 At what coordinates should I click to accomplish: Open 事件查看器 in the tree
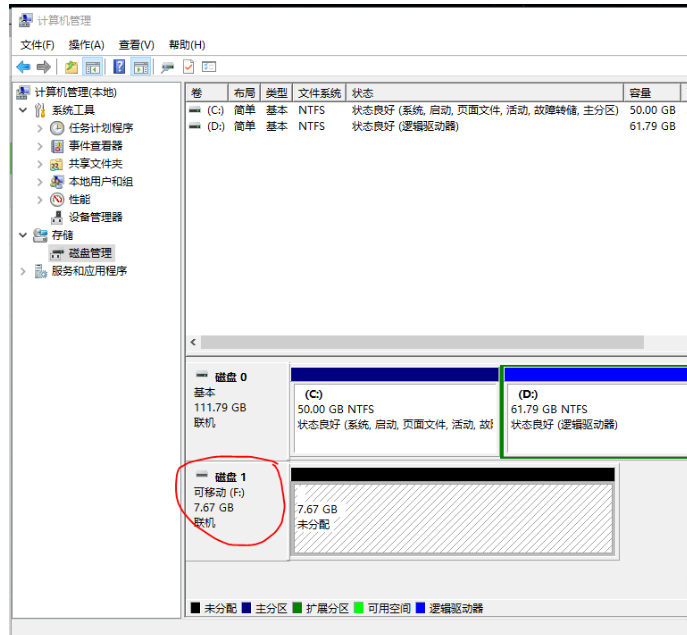coord(95,146)
